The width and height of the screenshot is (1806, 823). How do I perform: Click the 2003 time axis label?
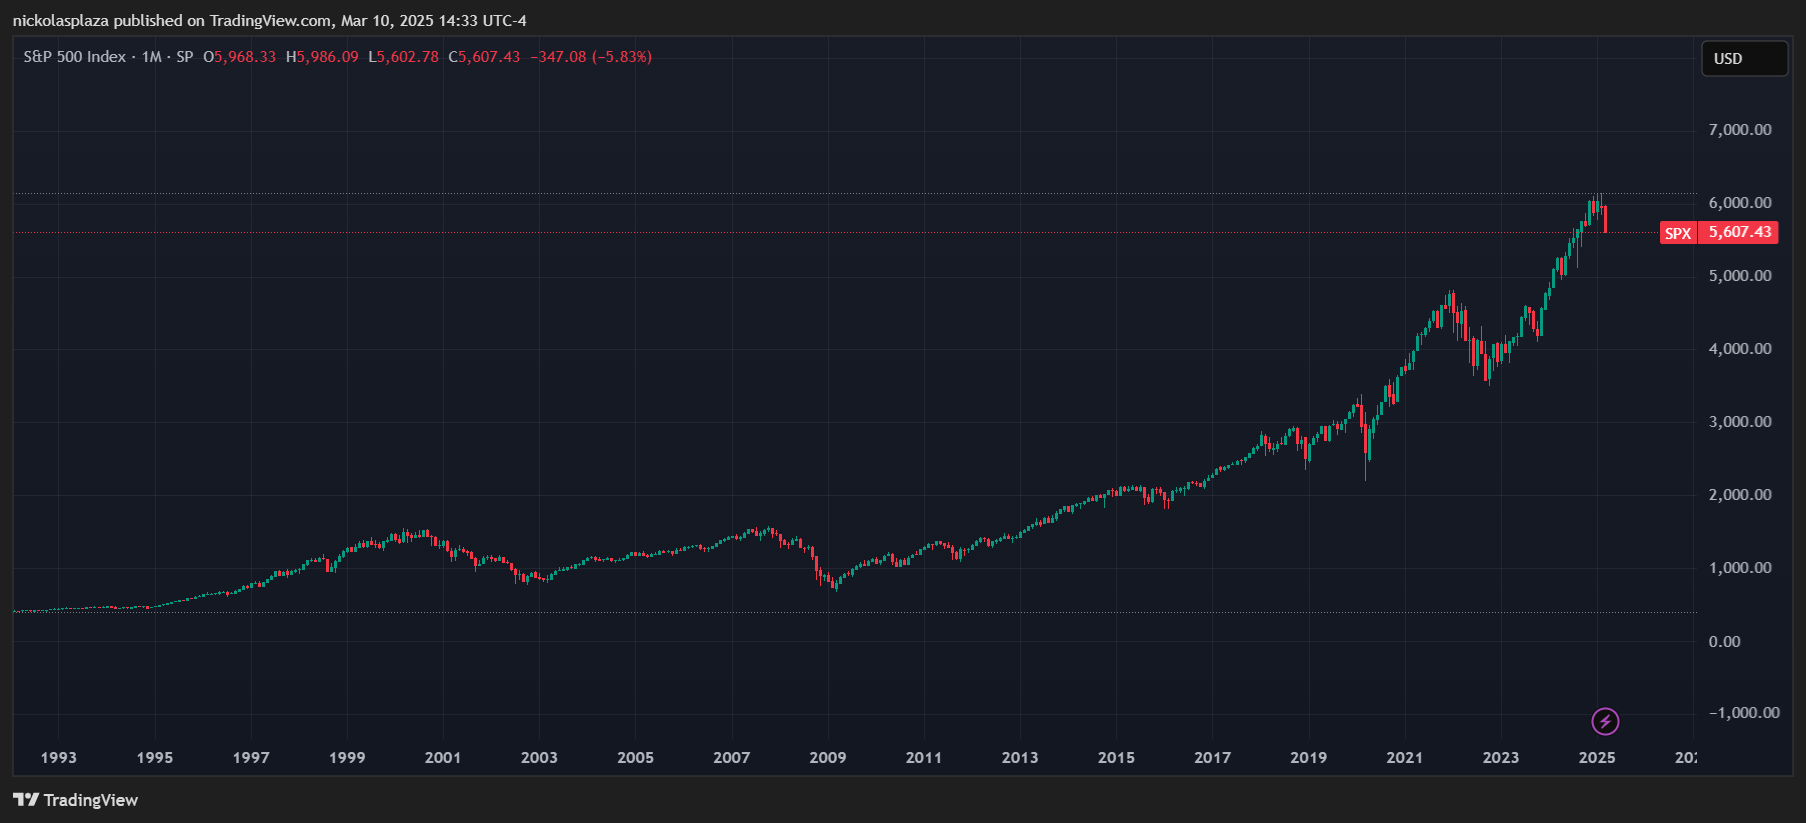(x=539, y=758)
